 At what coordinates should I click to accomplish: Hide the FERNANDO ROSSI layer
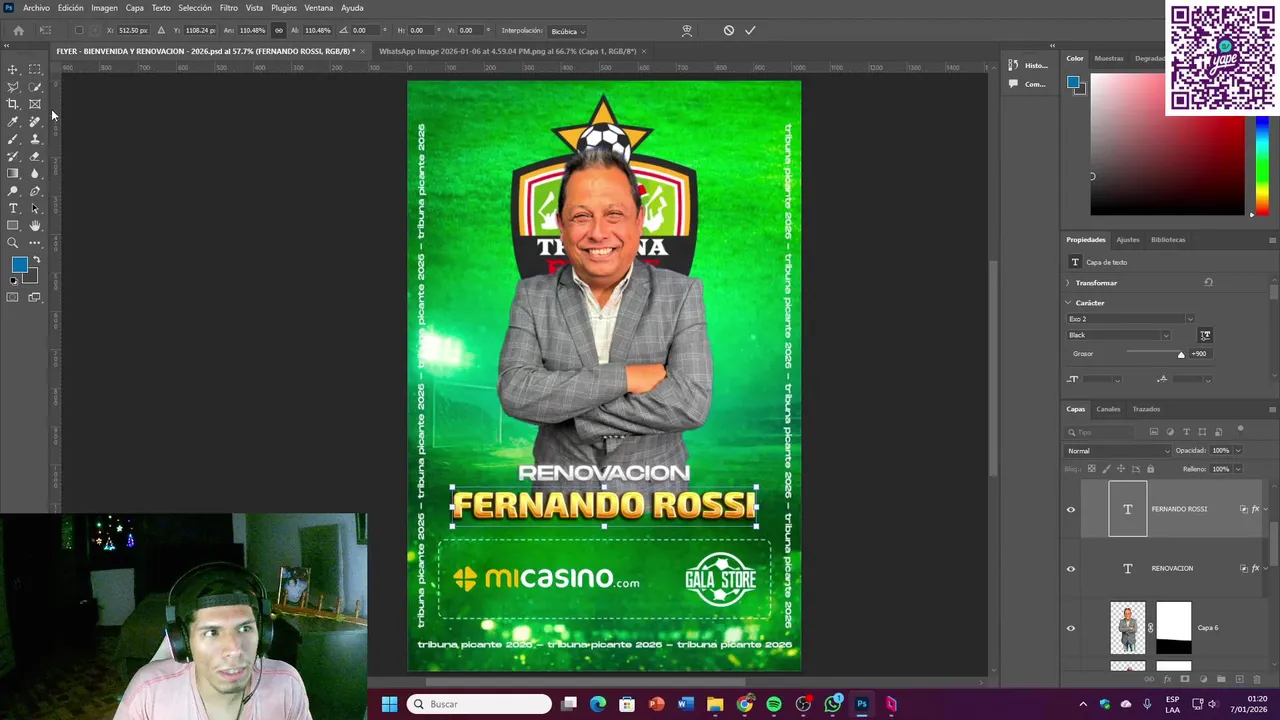(1071, 509)
